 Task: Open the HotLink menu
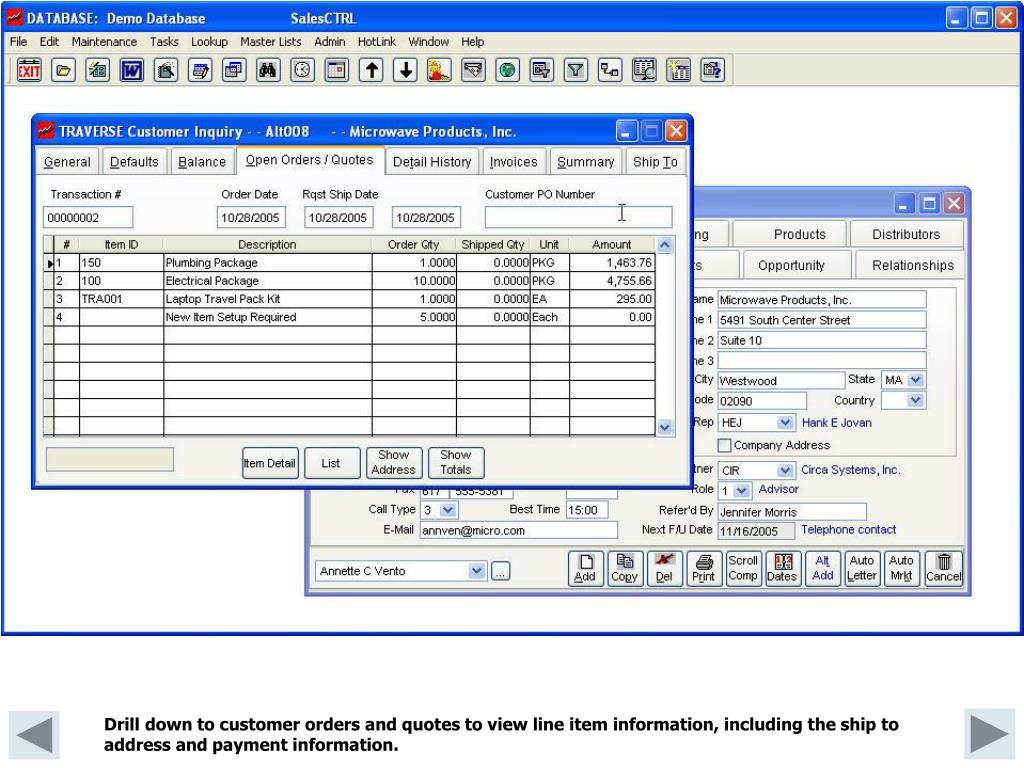[x=376, y=42]
